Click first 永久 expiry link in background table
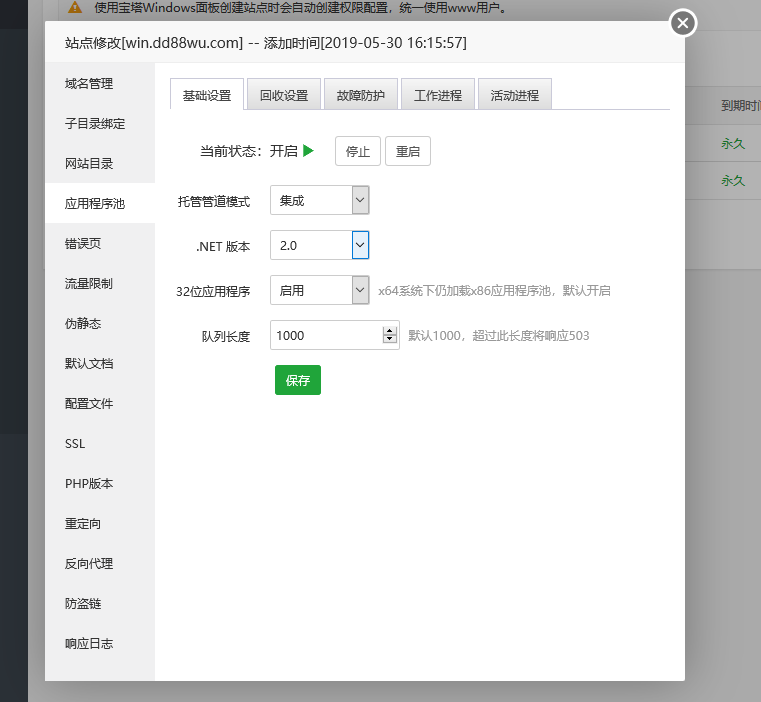The image size is (761, 702). pyautogui.click(x=732, y=143)
